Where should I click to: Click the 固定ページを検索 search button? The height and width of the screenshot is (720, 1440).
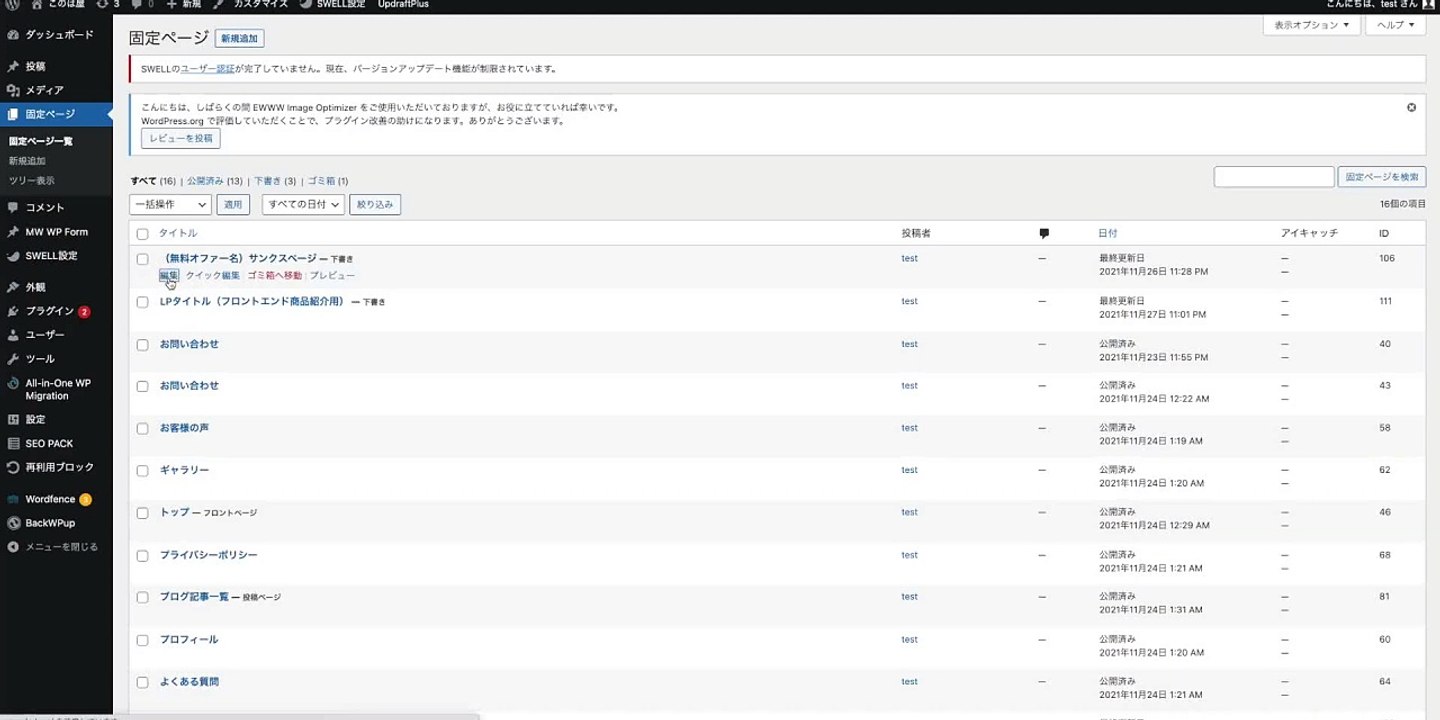(1382, 177)
